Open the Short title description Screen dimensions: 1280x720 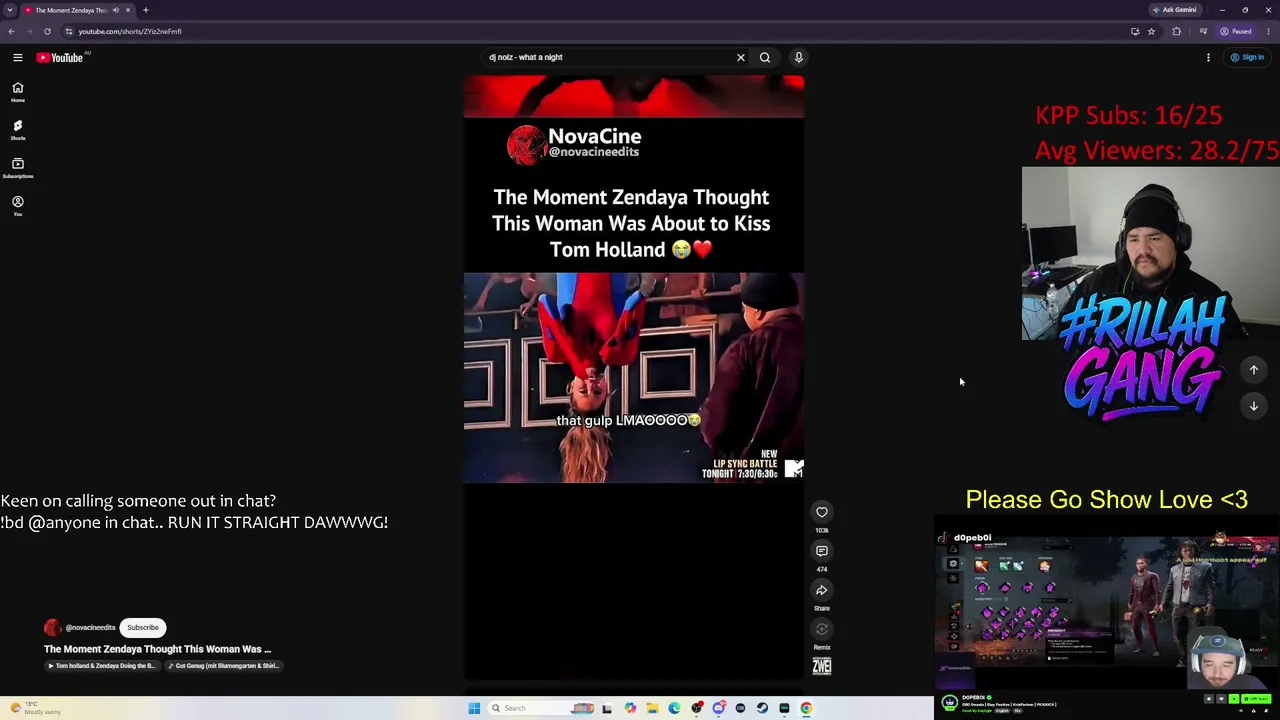[157, 649]
